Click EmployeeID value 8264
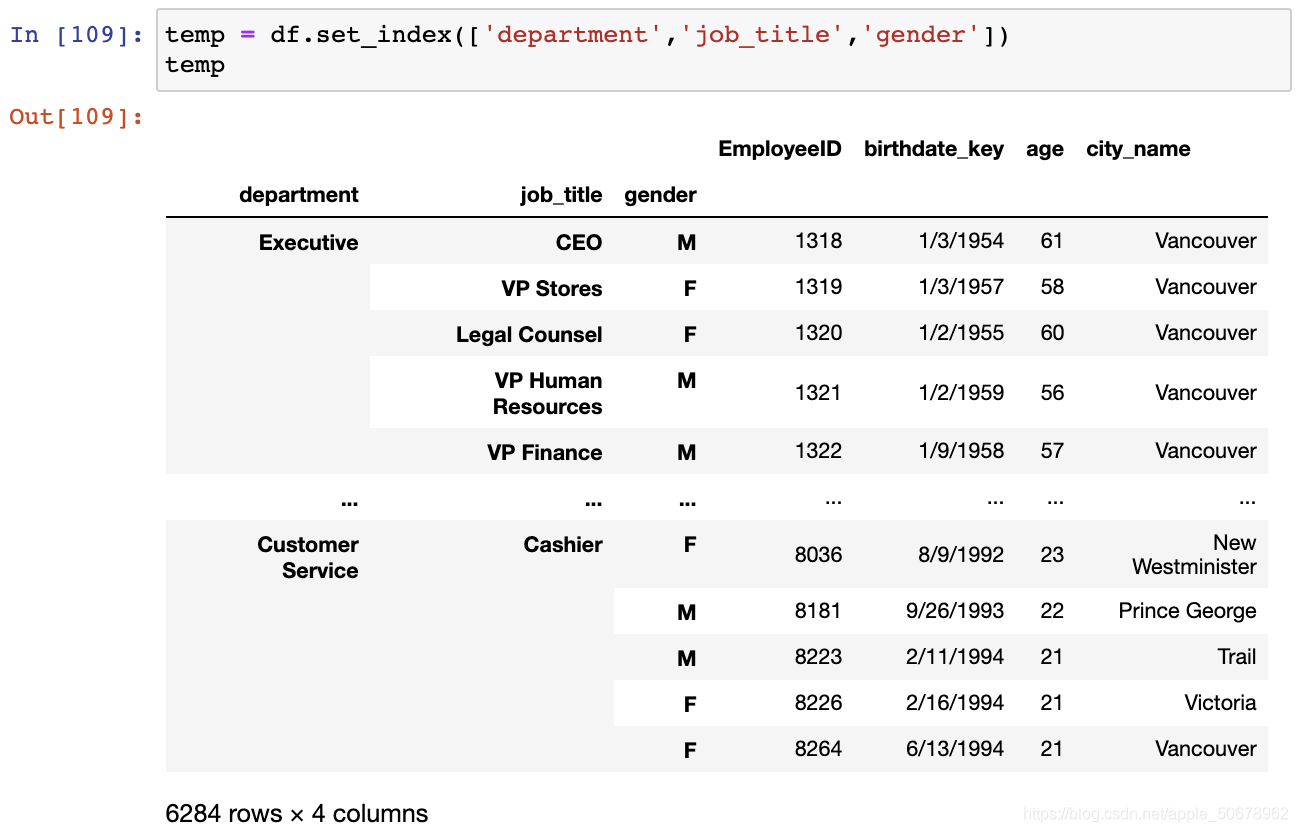 (818, 749)
